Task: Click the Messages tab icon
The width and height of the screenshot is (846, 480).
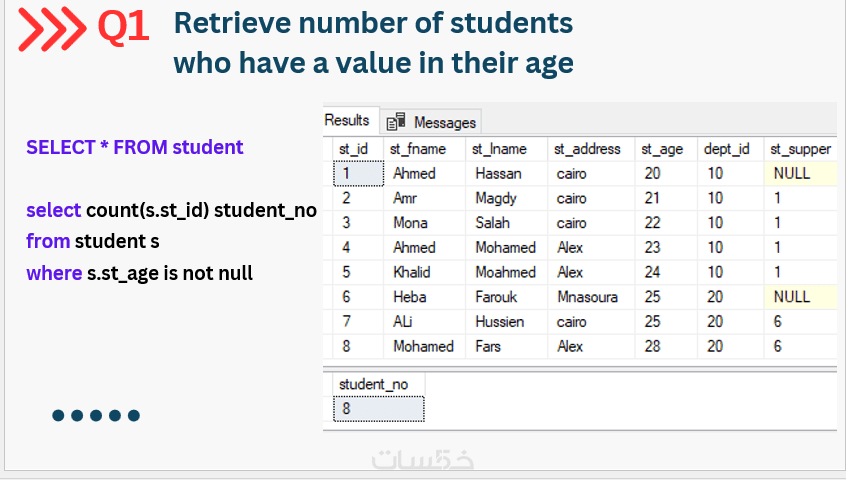Action: 396,122
